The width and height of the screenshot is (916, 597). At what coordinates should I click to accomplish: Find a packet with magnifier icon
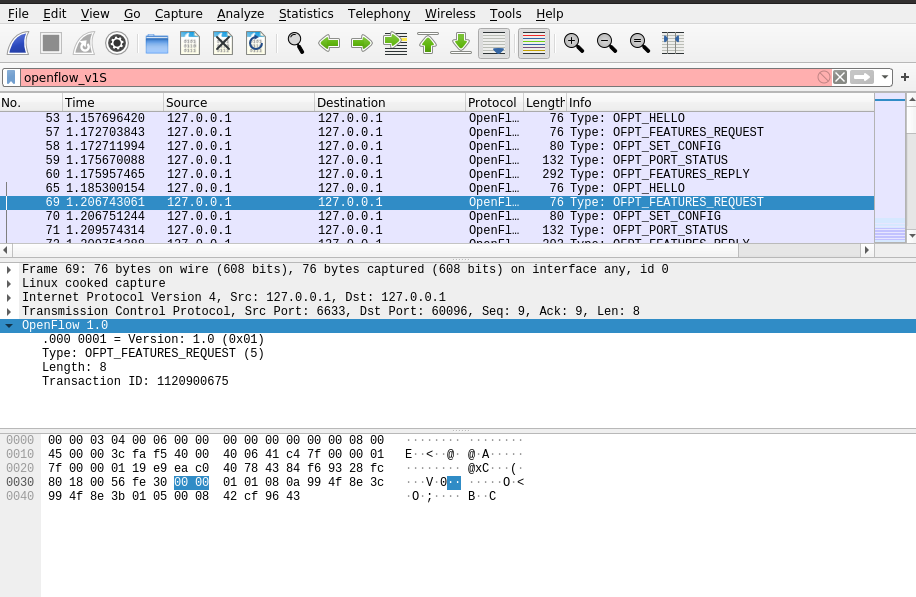(x=296, y=43)
